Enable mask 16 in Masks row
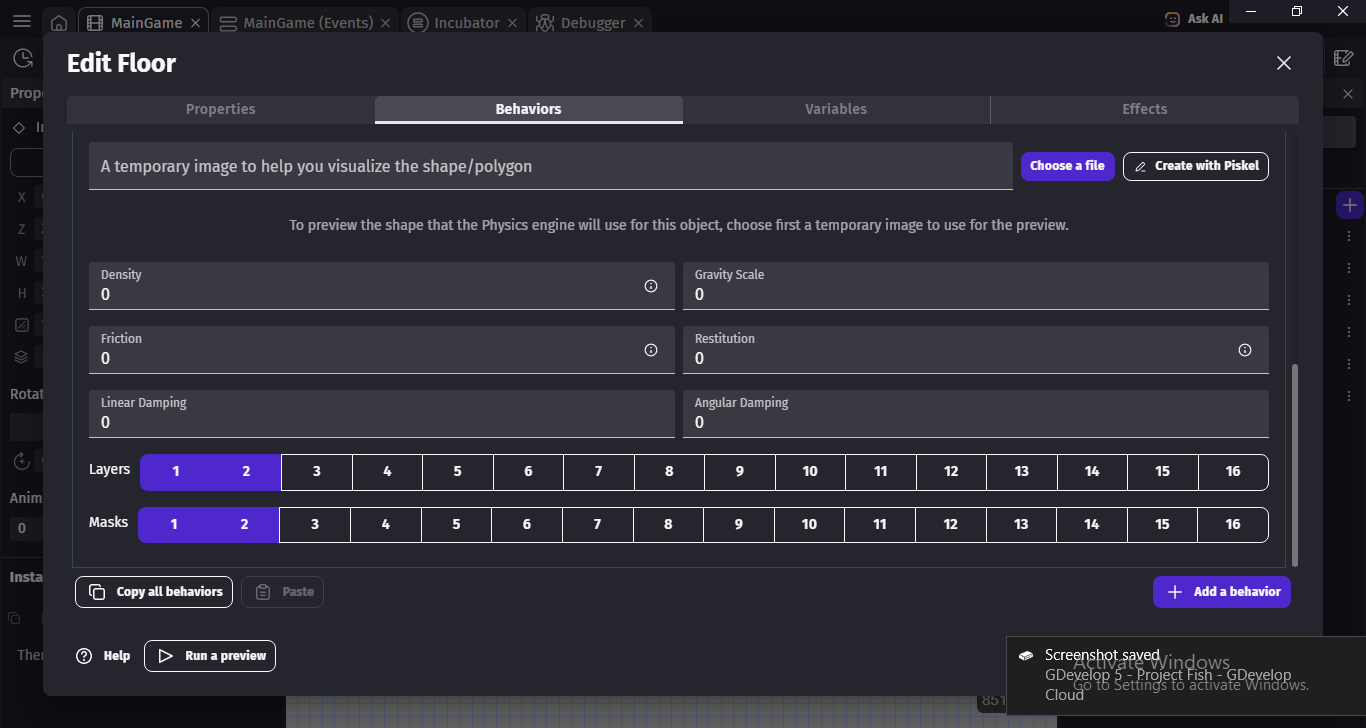 coord(1233,525)
